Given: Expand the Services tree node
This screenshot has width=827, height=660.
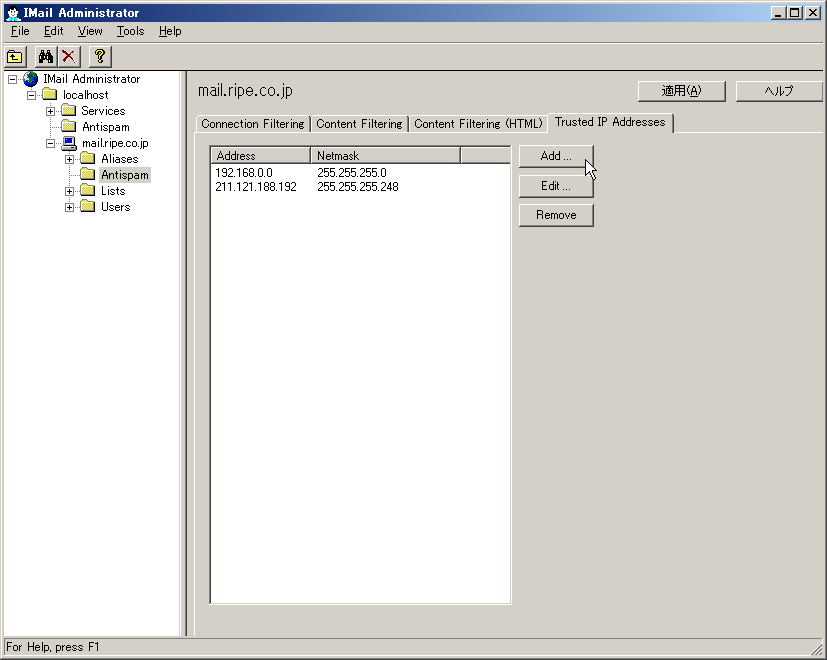Looking at the screenshot, I should (x=51, y=111).
